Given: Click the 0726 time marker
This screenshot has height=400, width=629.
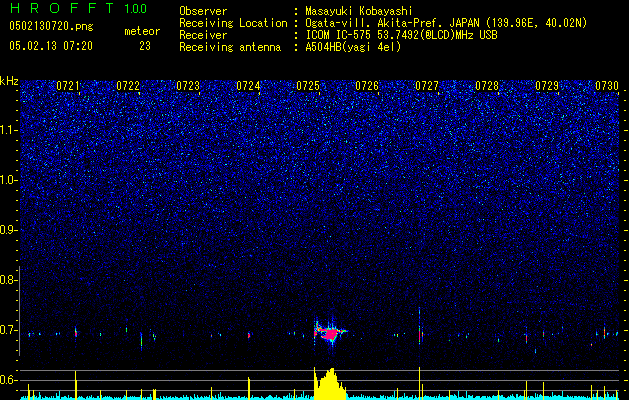Looking at the screenshot, I should (367, 86).
